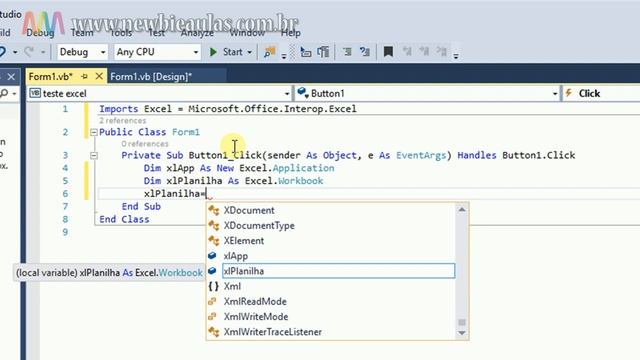Open the Window menu
The width and height of the screenshot is (640, 360).
click(247, 33)
